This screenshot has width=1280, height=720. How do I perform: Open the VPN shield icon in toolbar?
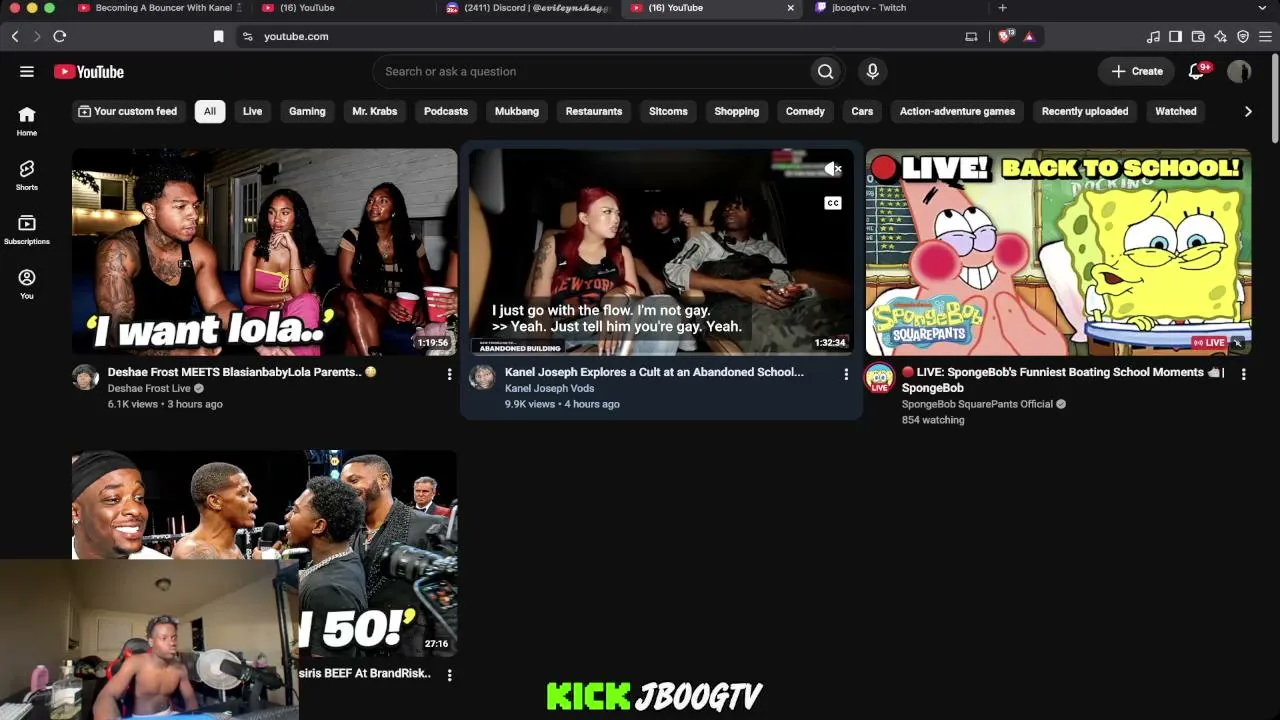(1243, 36)
